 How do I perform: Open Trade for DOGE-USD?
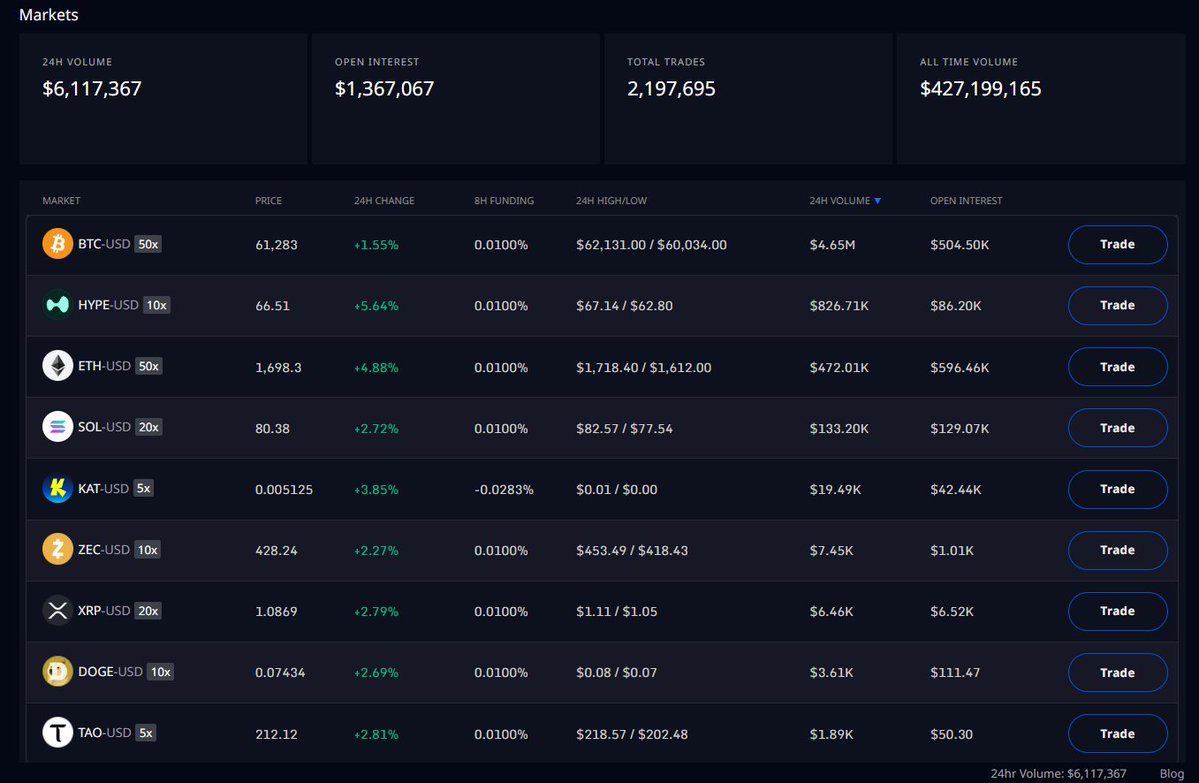(1117, 673)
